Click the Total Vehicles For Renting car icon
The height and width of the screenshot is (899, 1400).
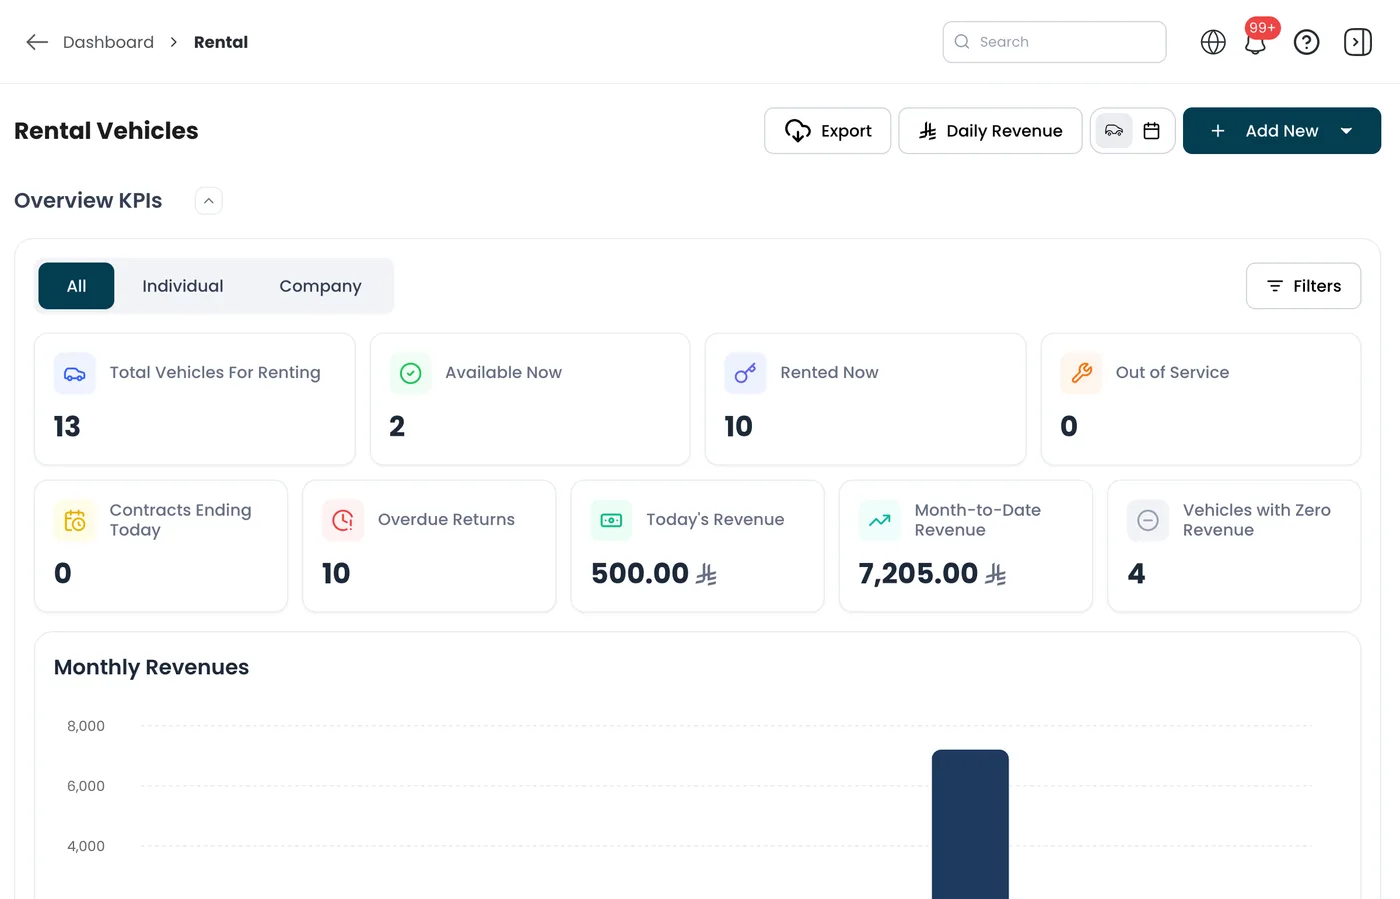click(75, 373)
